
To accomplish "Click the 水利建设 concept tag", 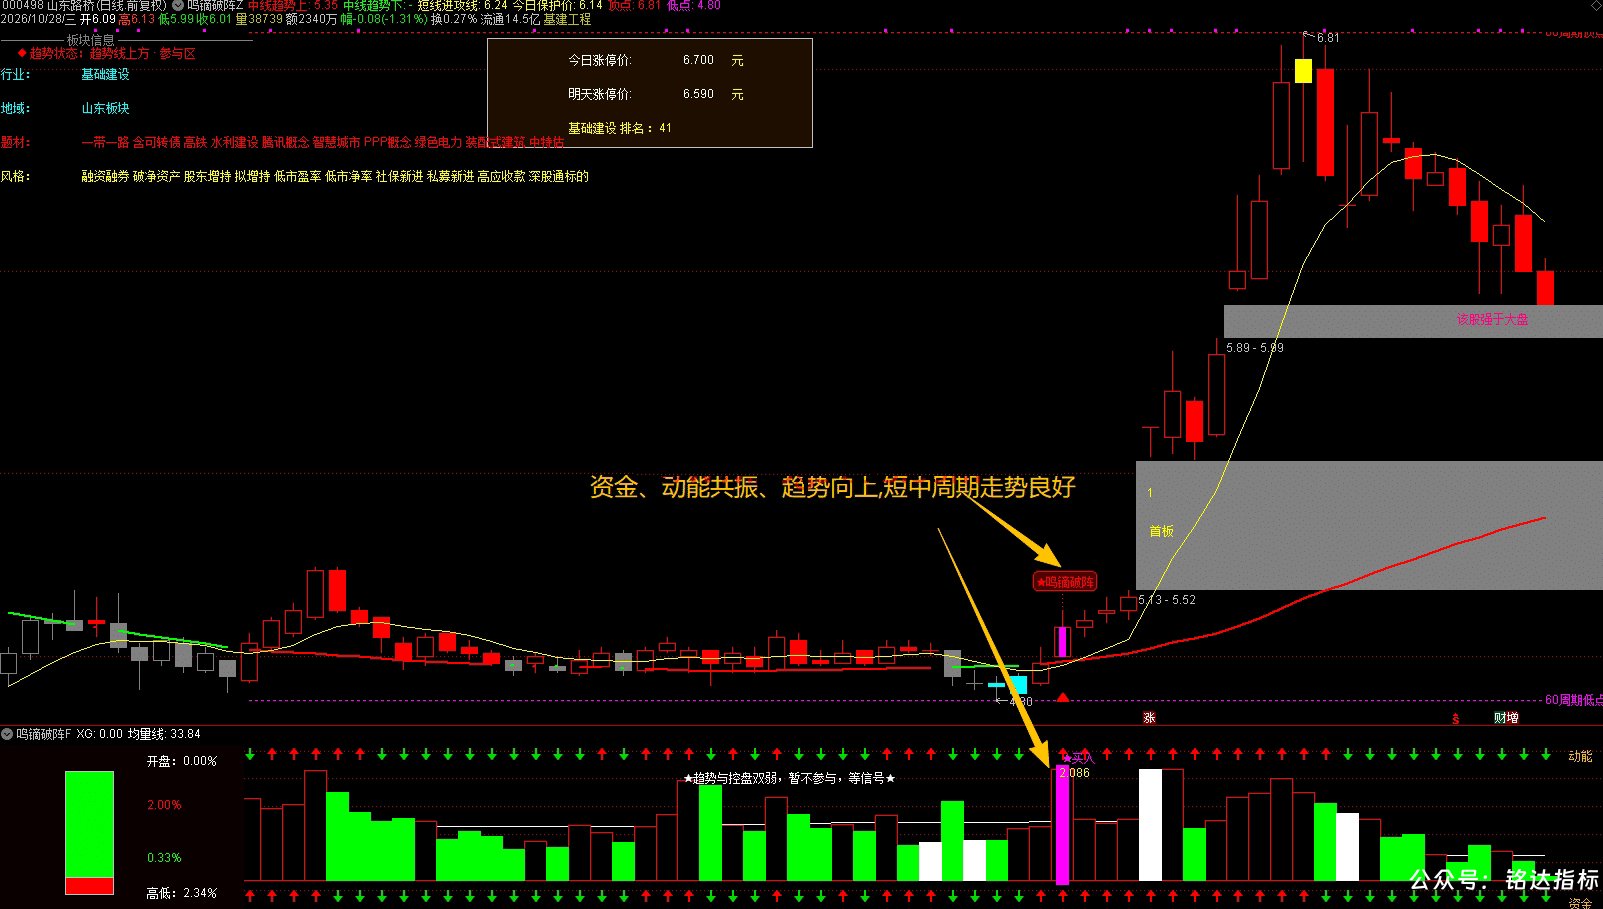I will pyautogui.click(x=234, y=142).
